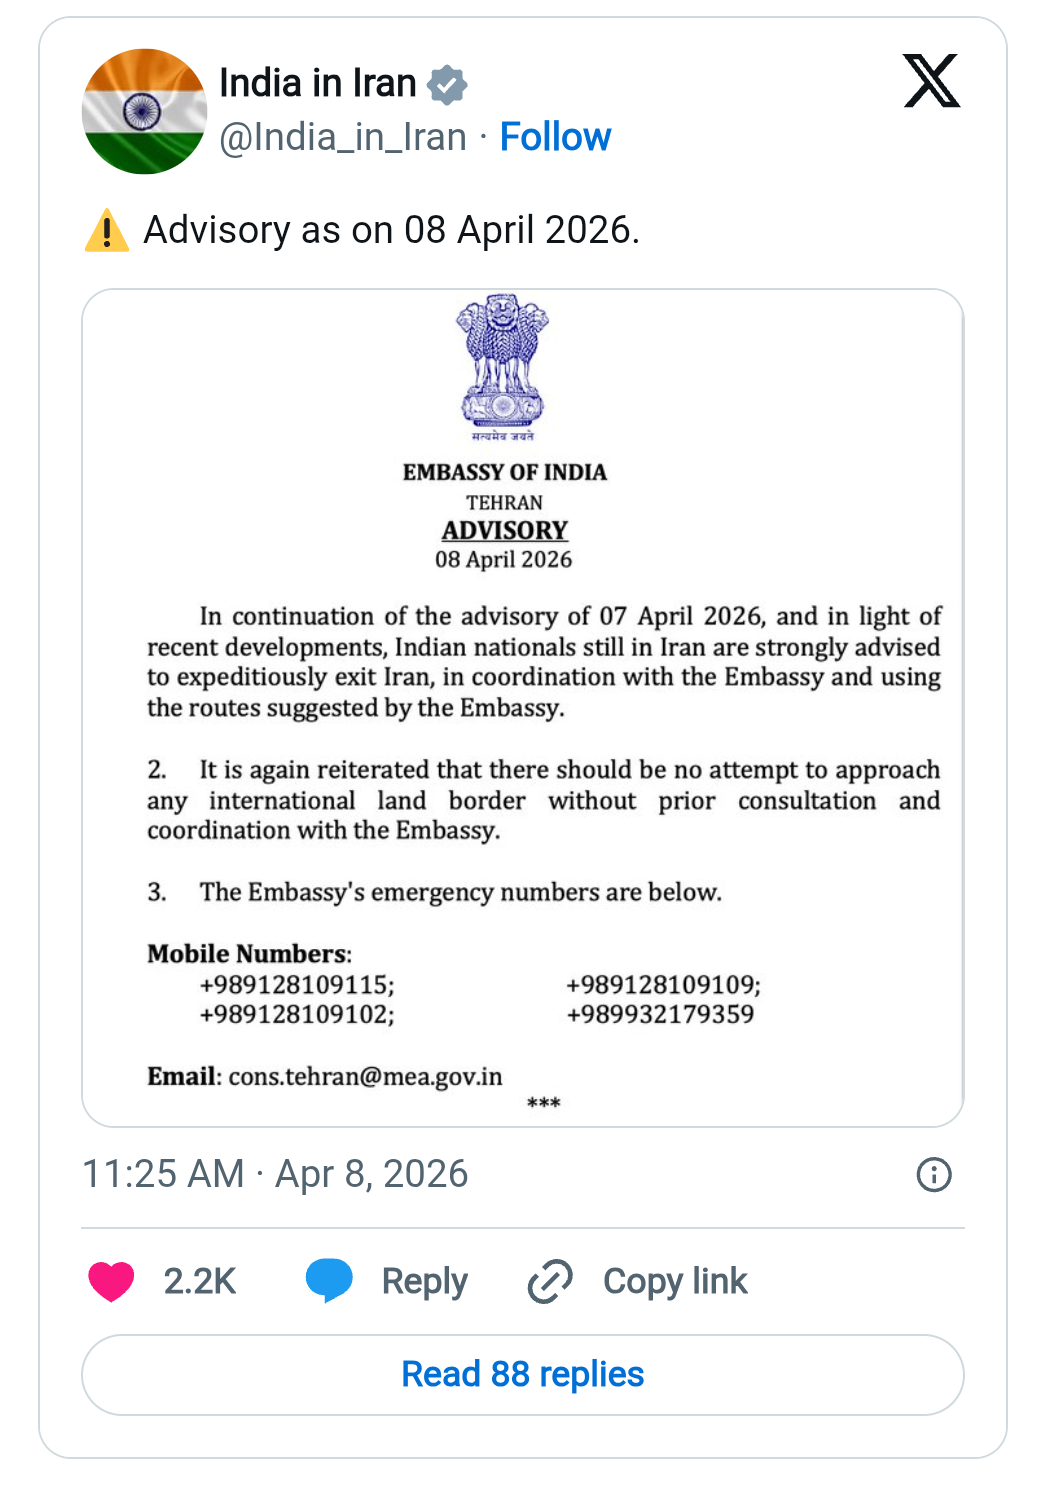Open the X logo
This screenshot has width=1063, height=1488.
(x=931, y=81)
